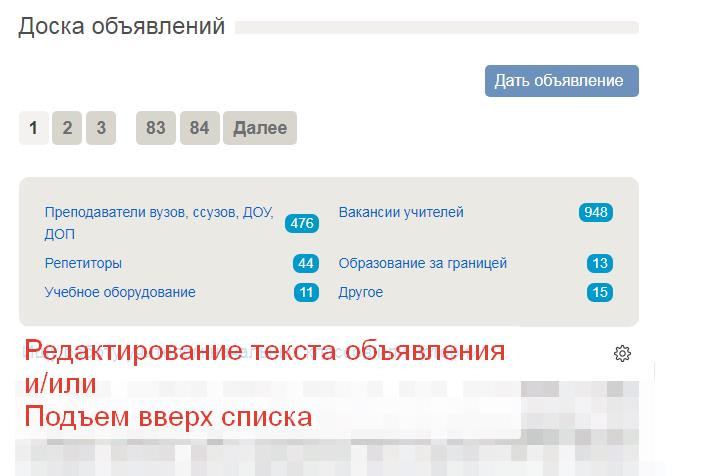Click the 476 count badge
Image resolution: width=714 pixels, height=476 pixels.
pyautogui.click(x=302, y=223)
